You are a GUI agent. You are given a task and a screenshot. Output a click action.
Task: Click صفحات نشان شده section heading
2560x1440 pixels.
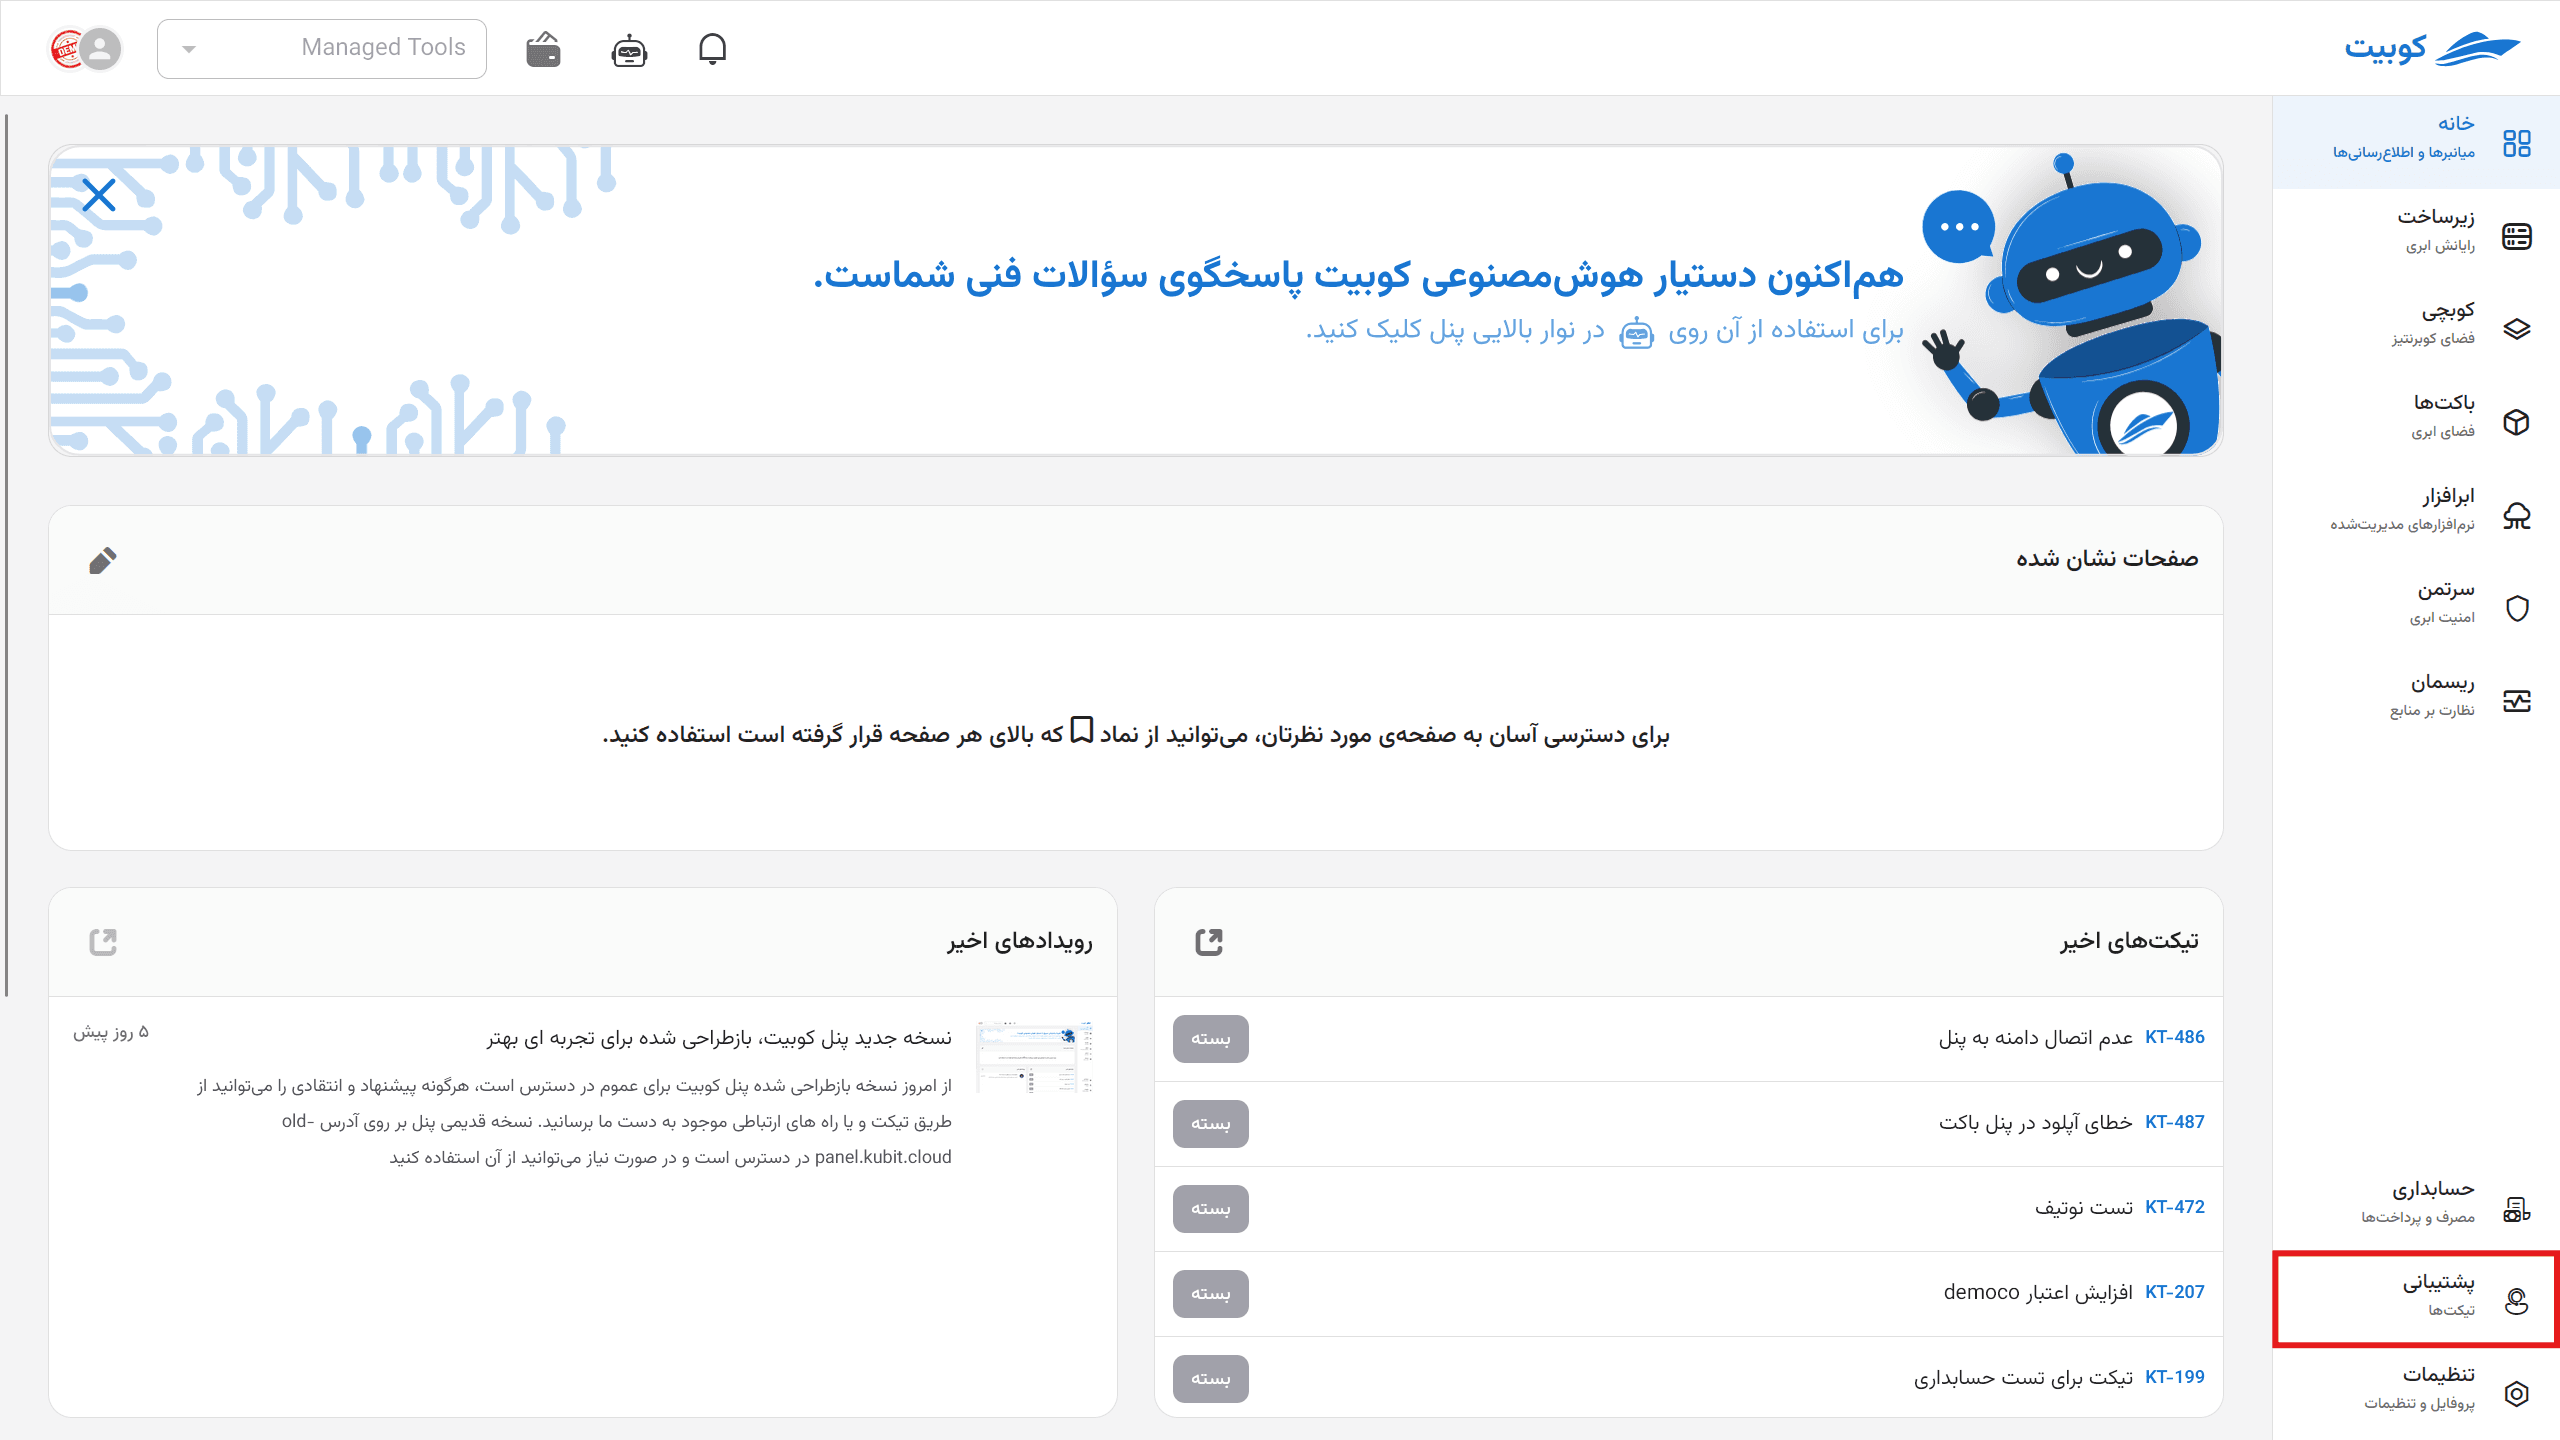coord(2107,559)
